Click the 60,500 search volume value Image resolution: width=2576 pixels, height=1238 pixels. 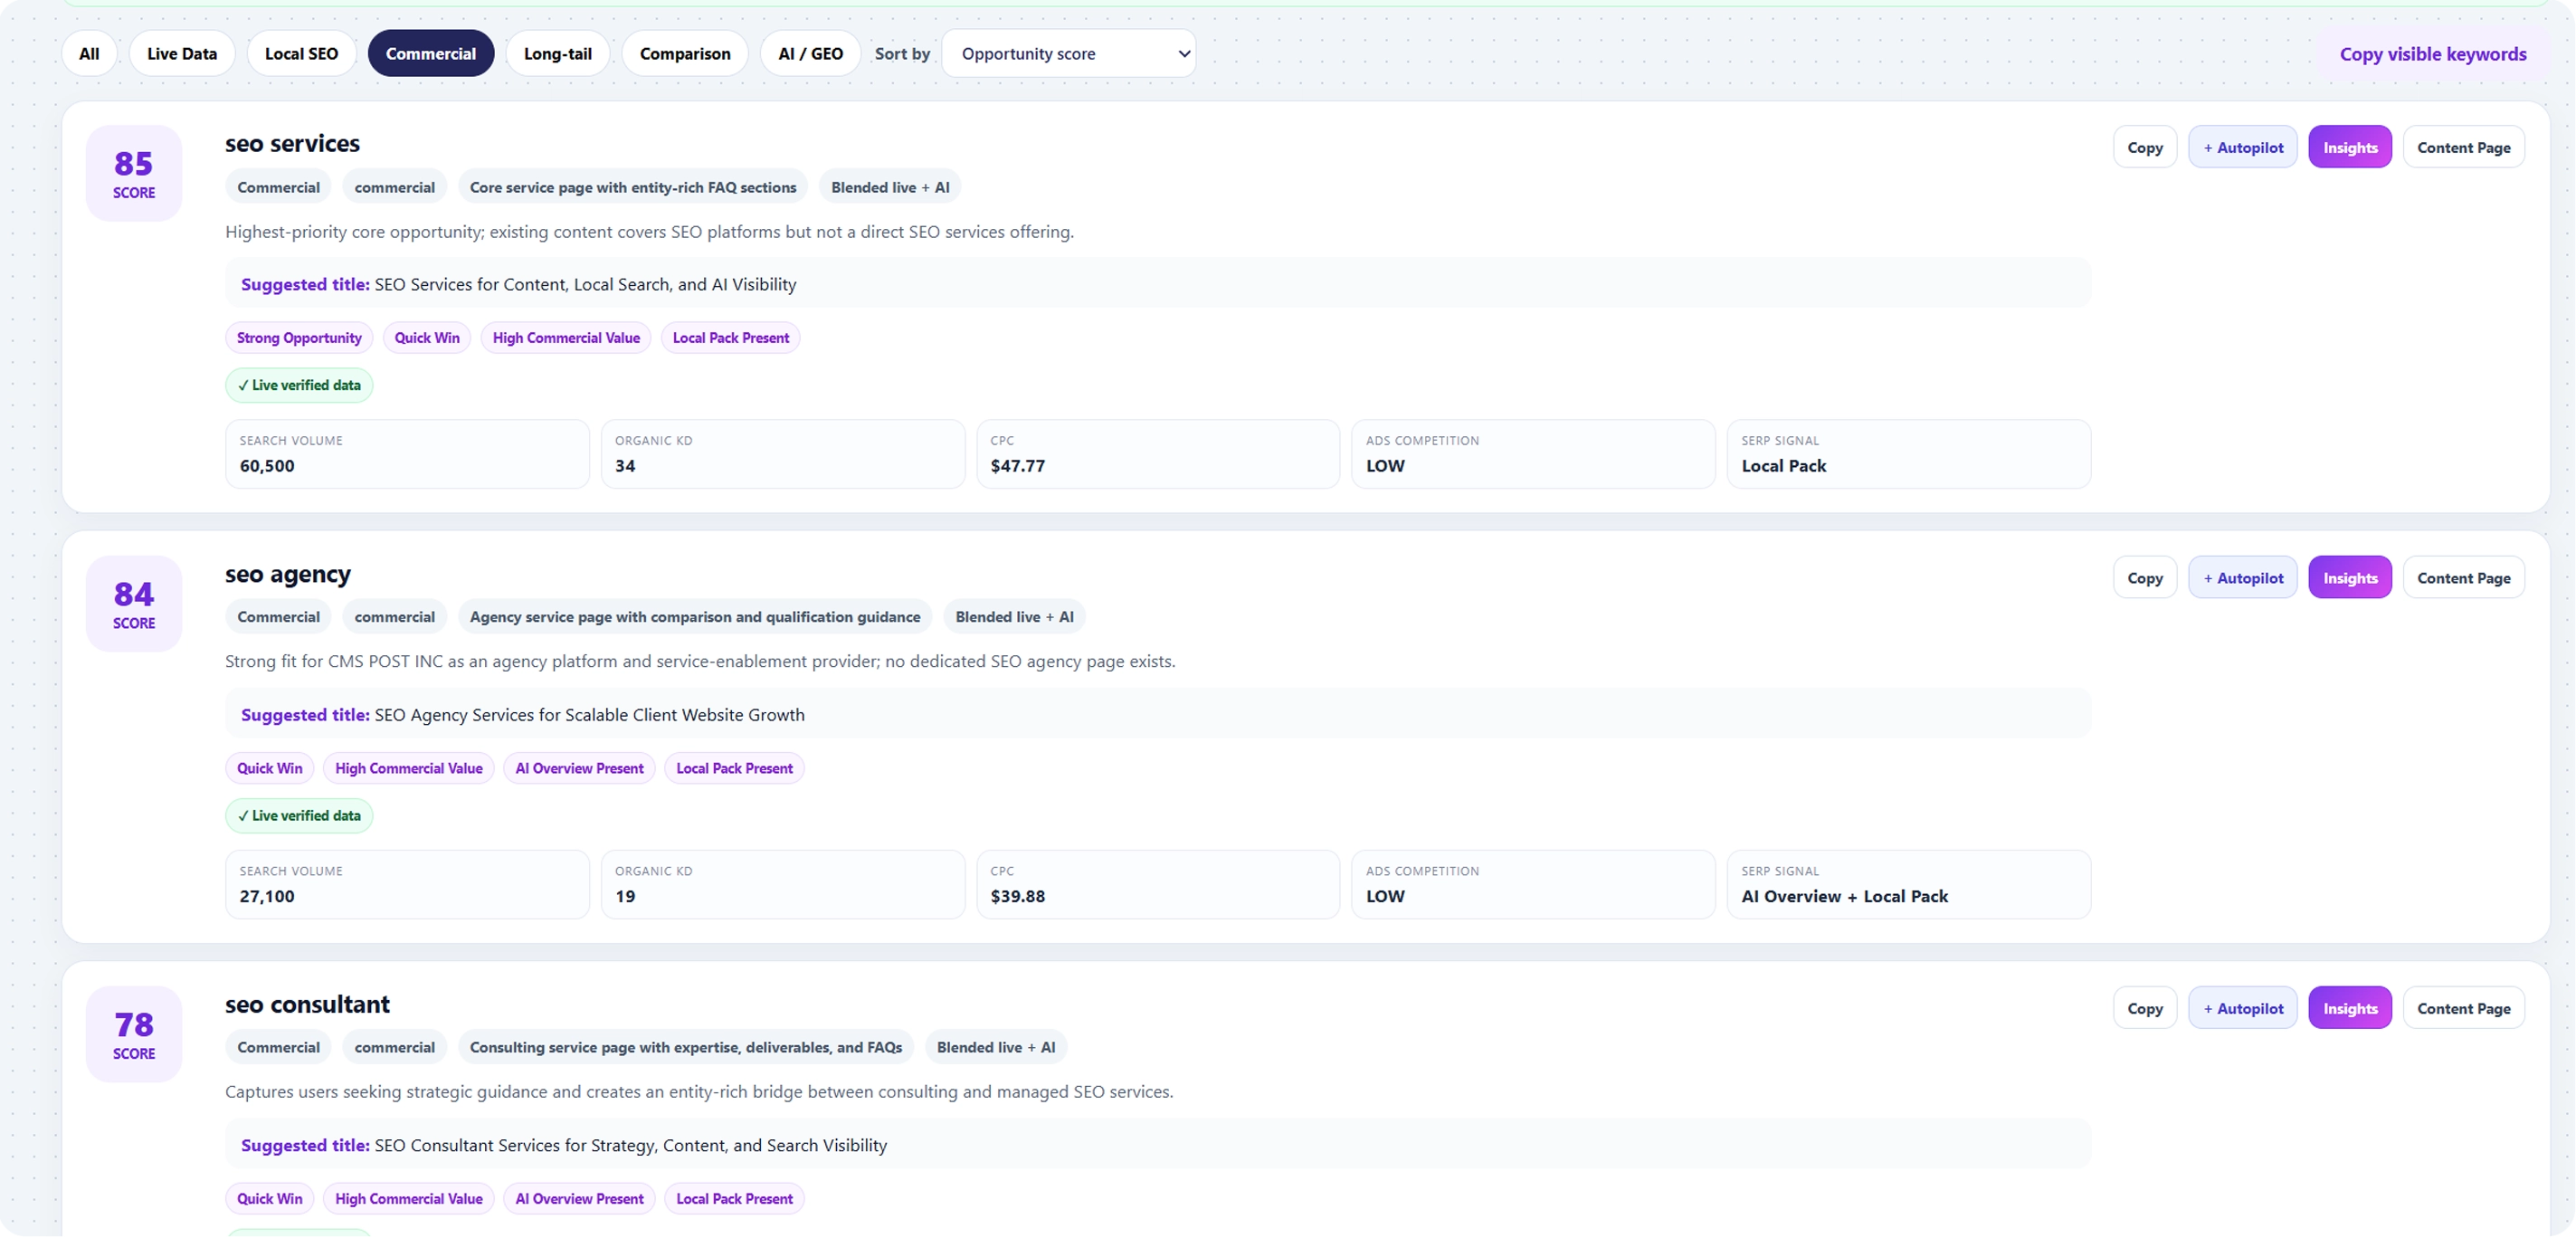coord(267,466)
